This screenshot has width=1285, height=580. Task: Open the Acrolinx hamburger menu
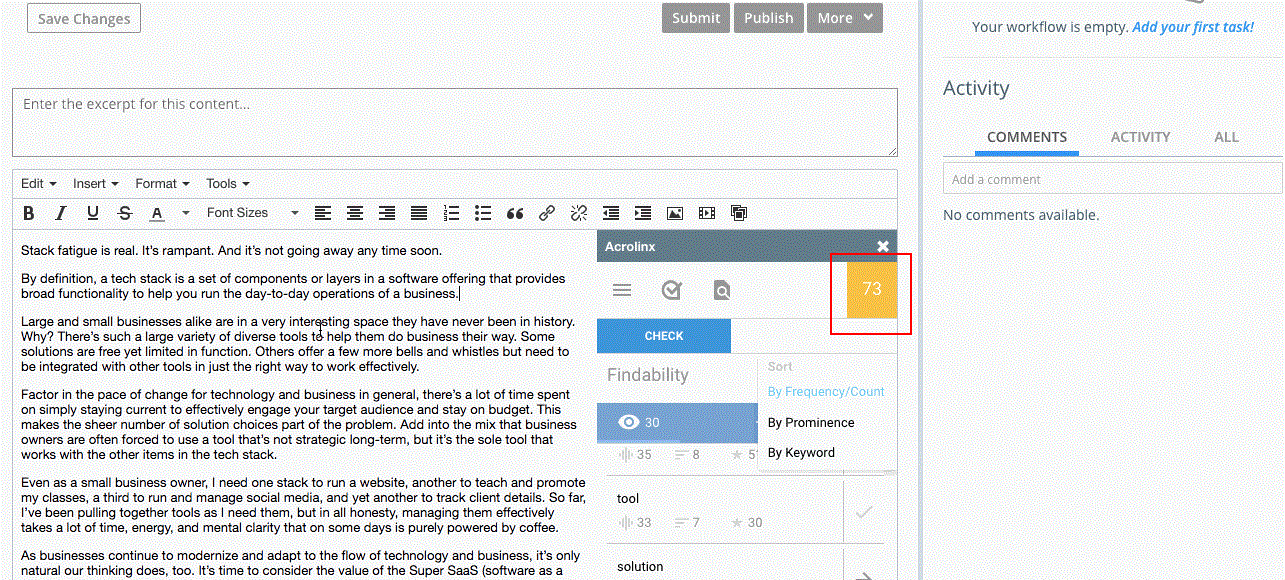click(x=622, y=290)
